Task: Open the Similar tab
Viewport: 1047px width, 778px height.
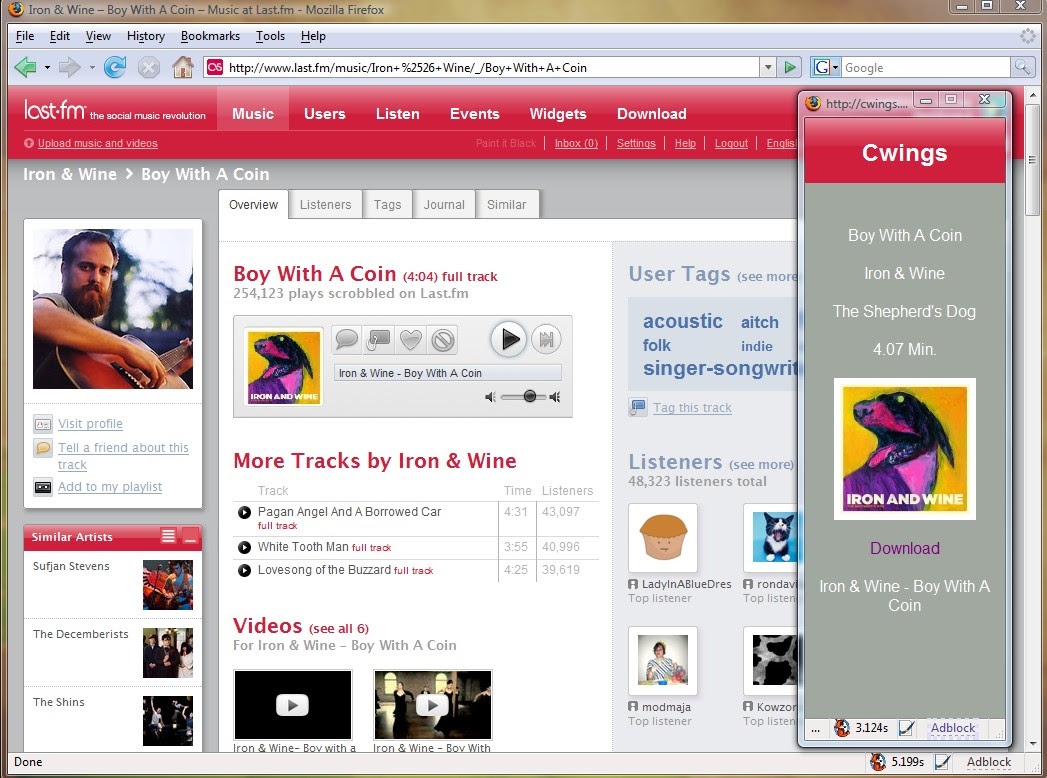Action: [x=506, y=204]
